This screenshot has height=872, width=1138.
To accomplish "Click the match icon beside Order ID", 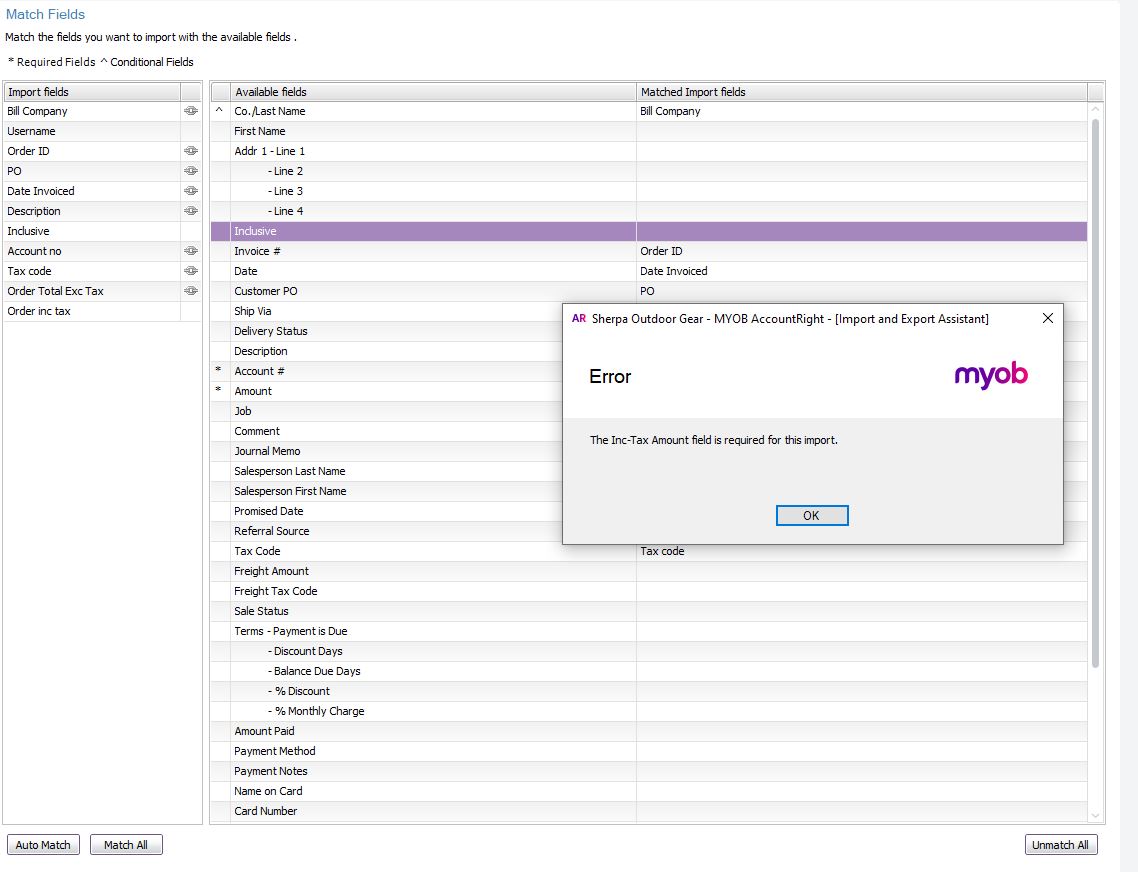I will pyautogui.click(x=191, y=151).
